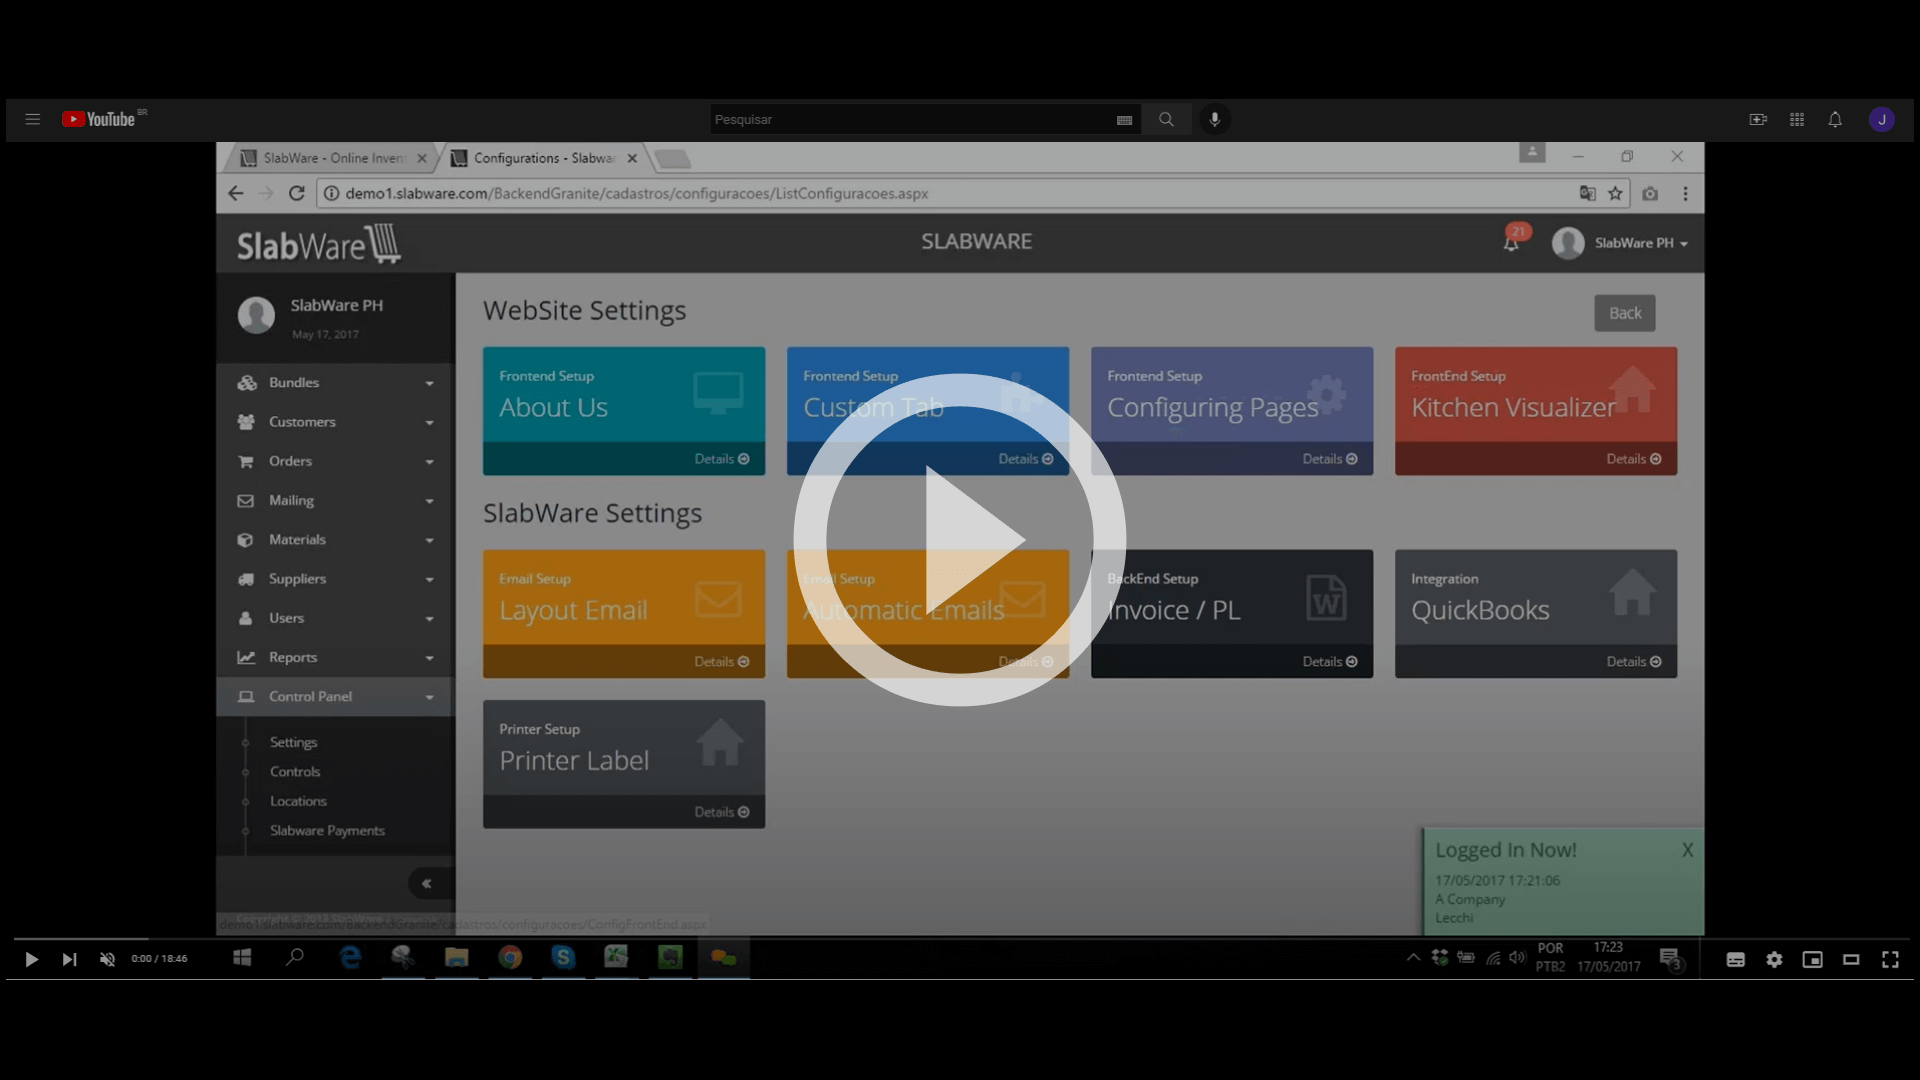Image resolution: width=1920 pixels, height=1080 pixels.
Task: Go back using the browser back arrow
Action: (x=235, y=193)
